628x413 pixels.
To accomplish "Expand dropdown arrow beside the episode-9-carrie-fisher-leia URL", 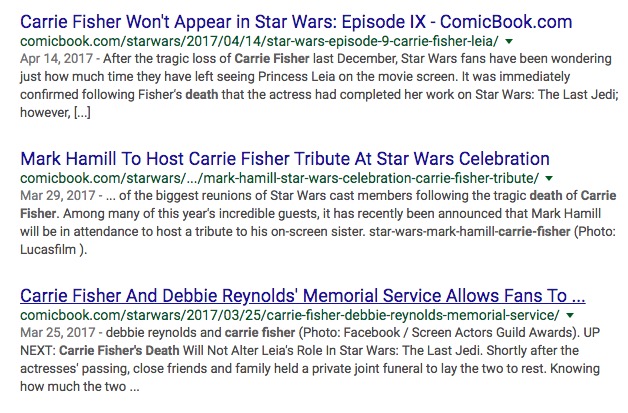I will [x=509, y=42].
